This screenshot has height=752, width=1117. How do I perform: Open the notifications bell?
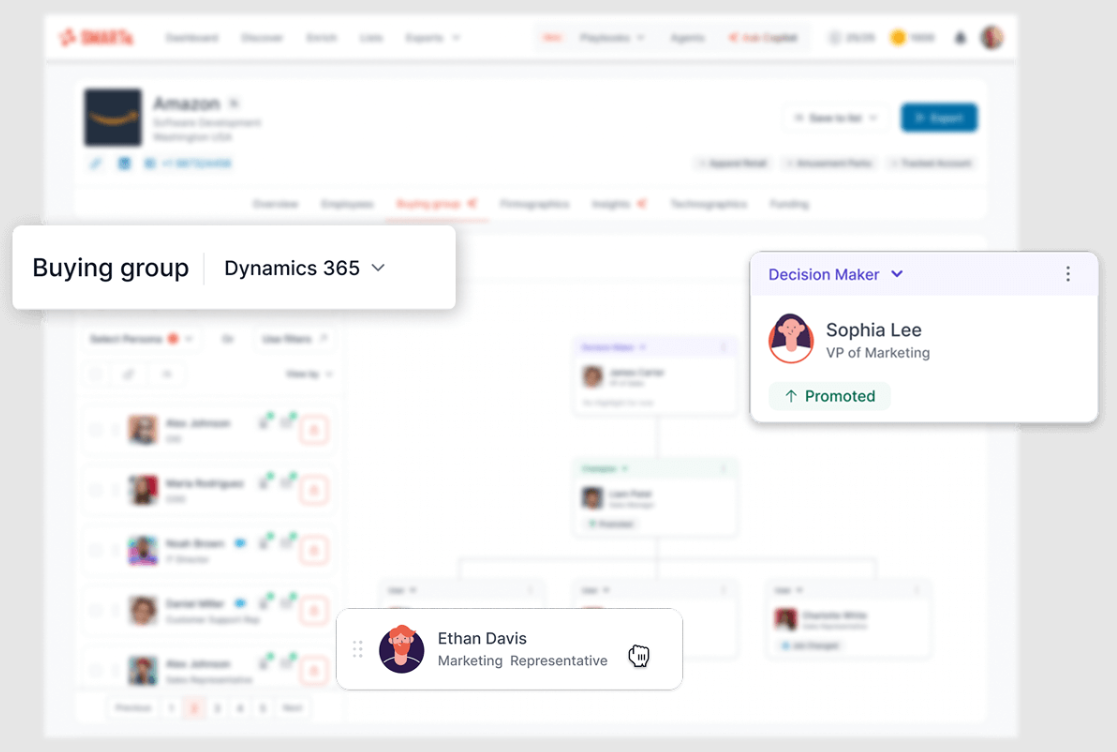click(960, 38)
